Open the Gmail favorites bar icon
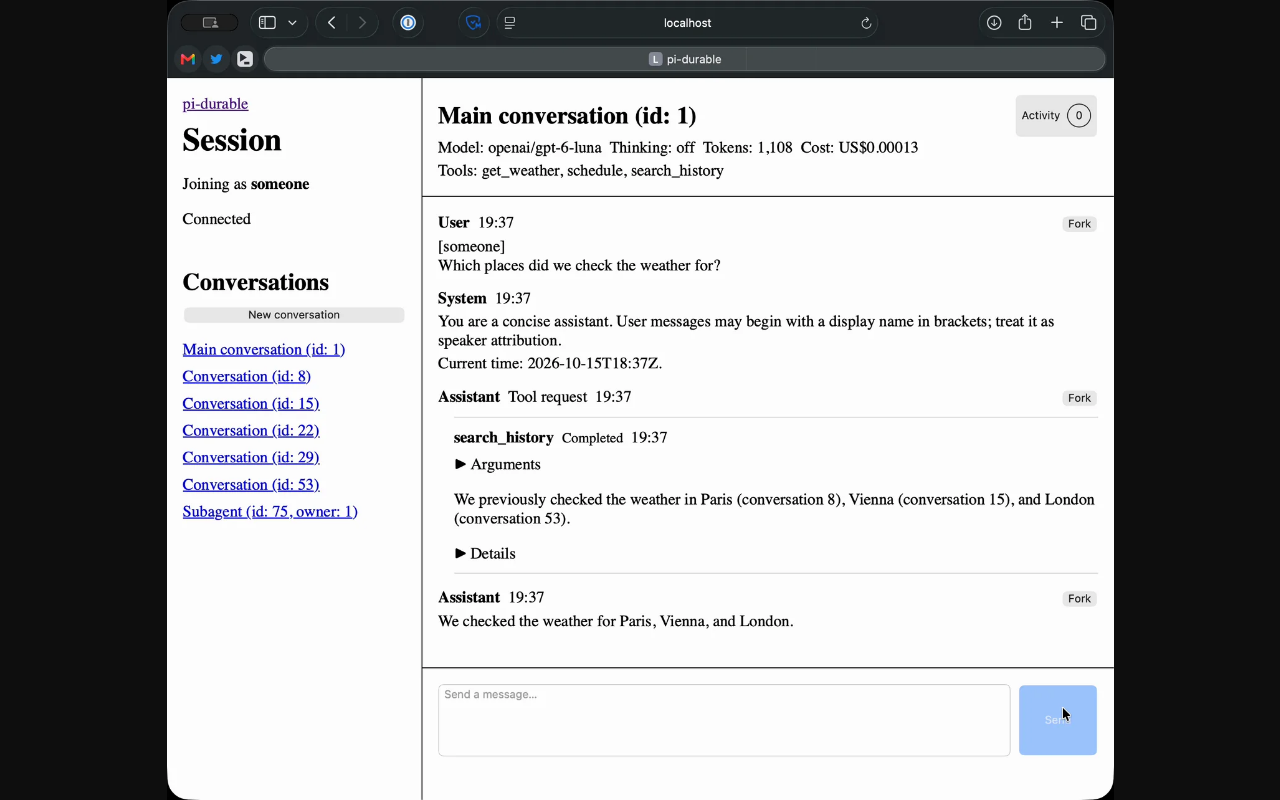This screenshot has width=1280, height=800. 187,59
